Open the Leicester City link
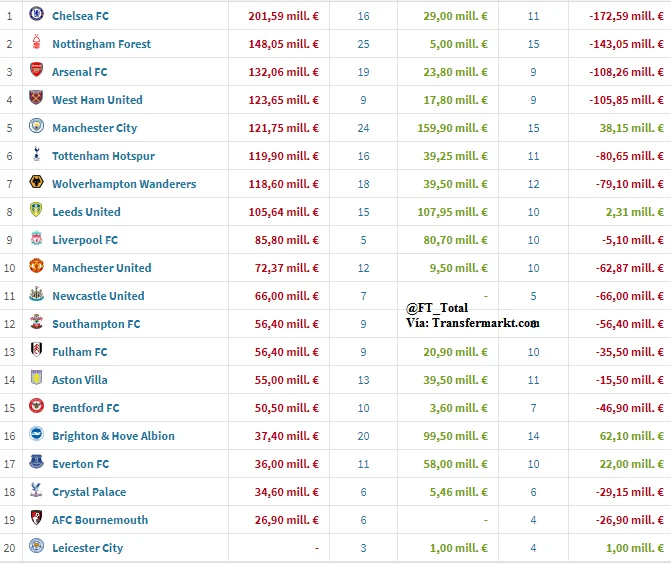This screenshot has height=563, width=671. [87, 548]
